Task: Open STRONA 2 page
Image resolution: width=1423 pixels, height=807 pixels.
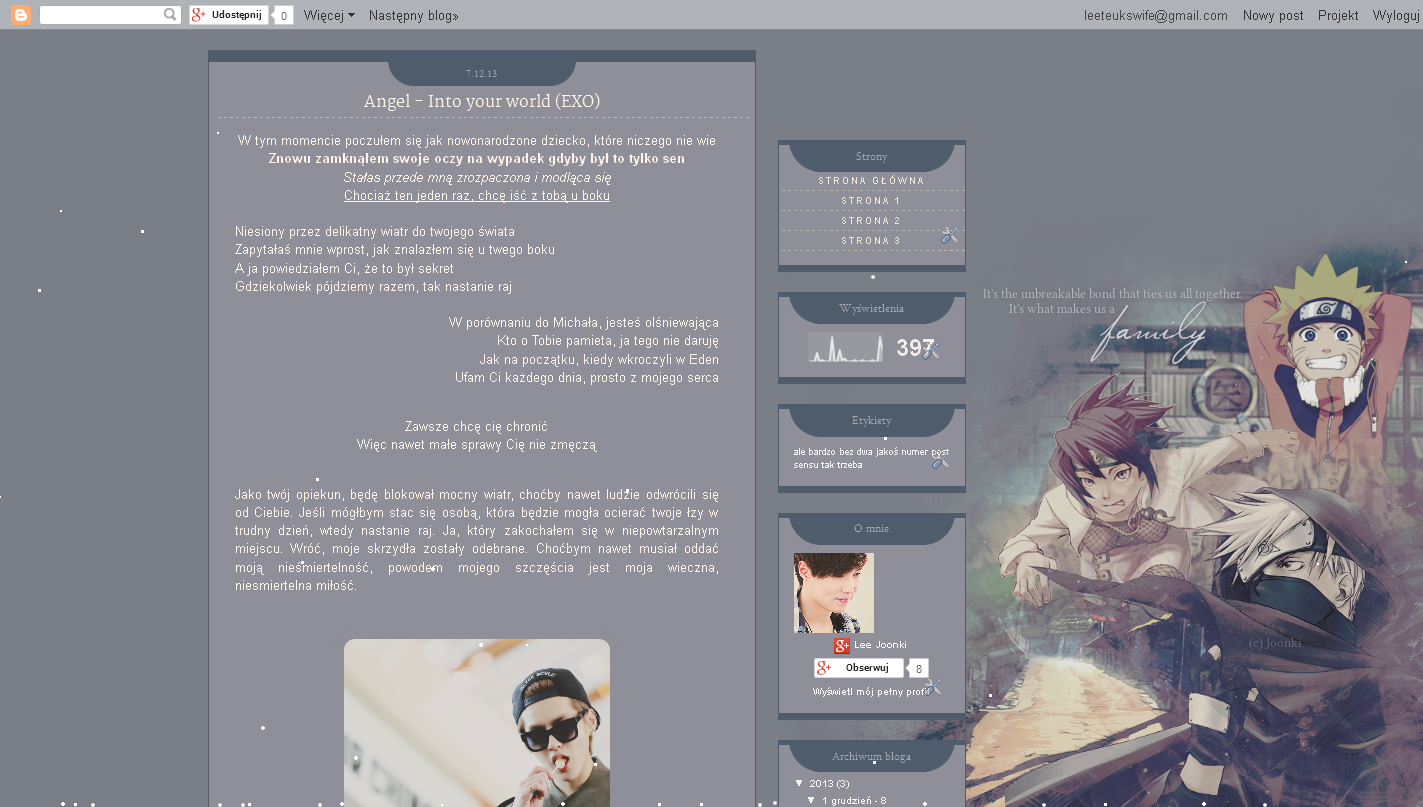Action: (872, 221)
